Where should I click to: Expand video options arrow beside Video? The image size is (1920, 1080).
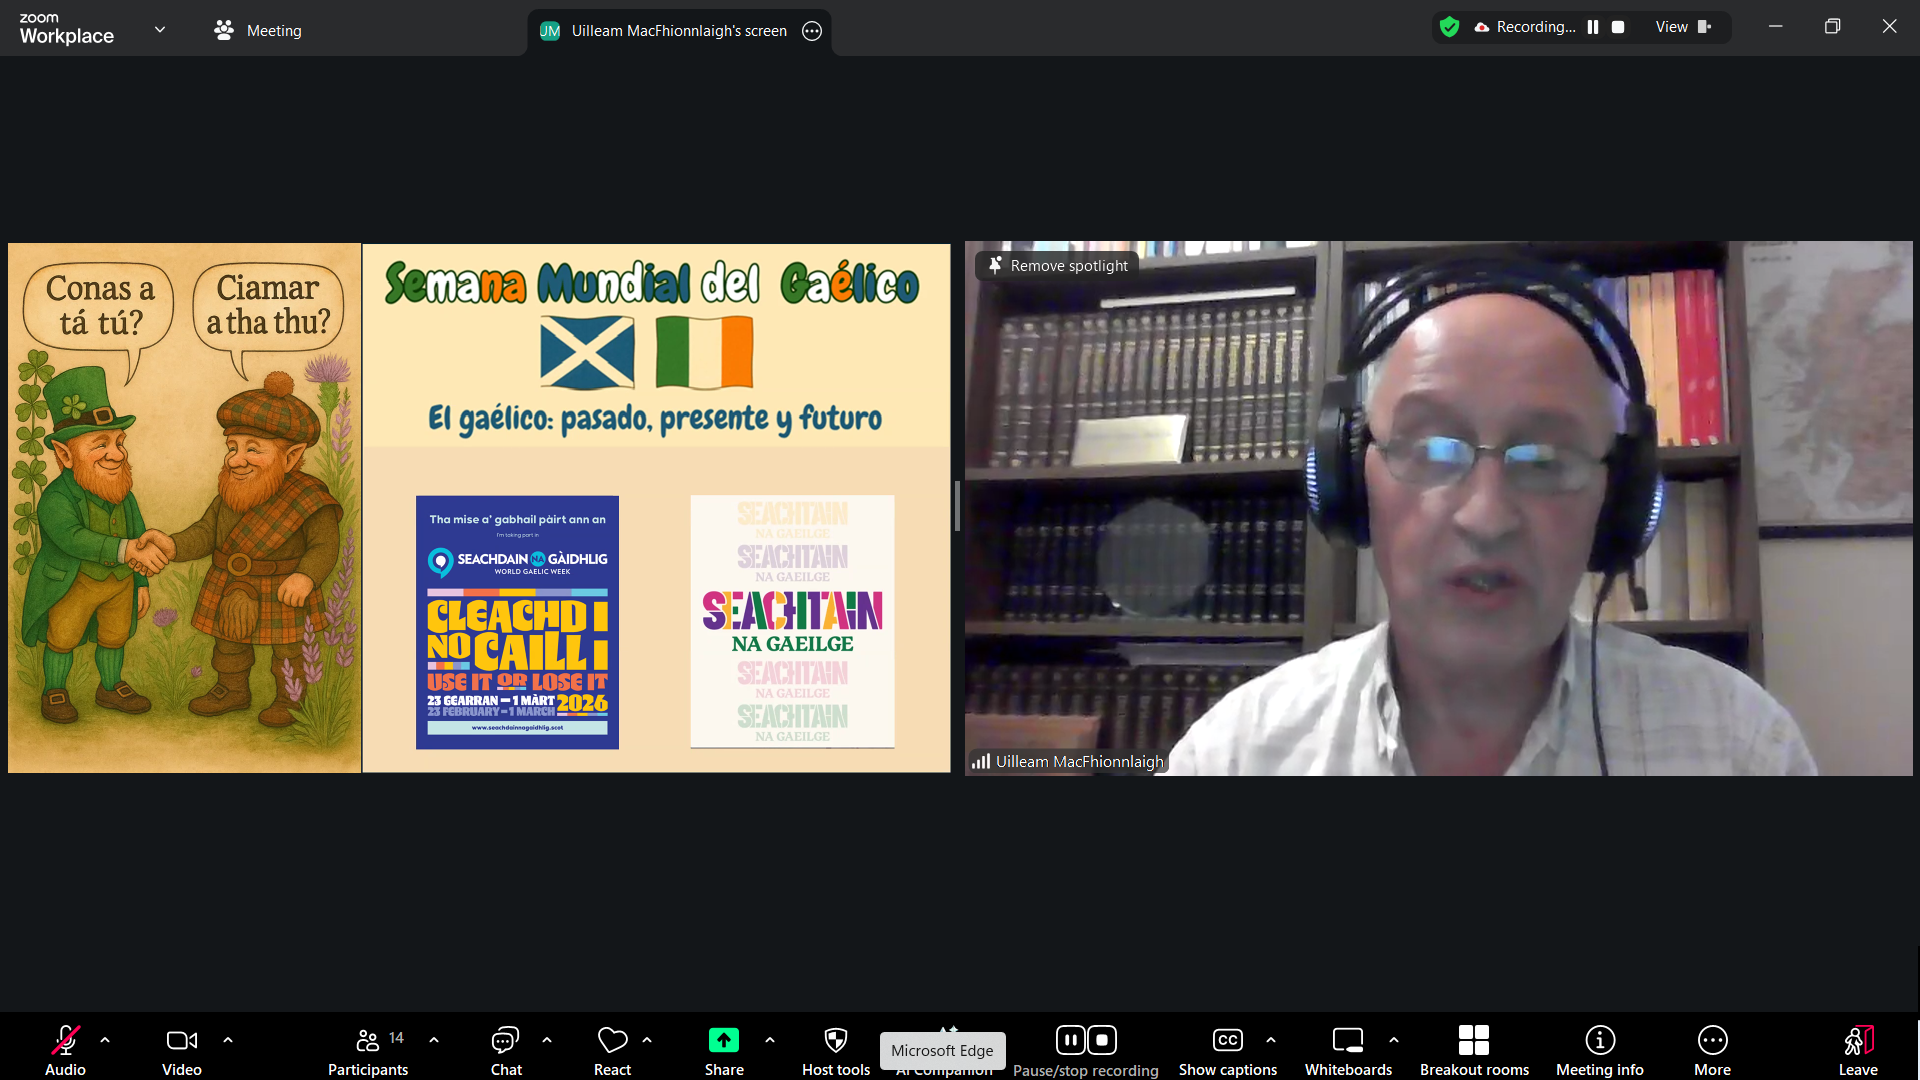click(228, 1040)
